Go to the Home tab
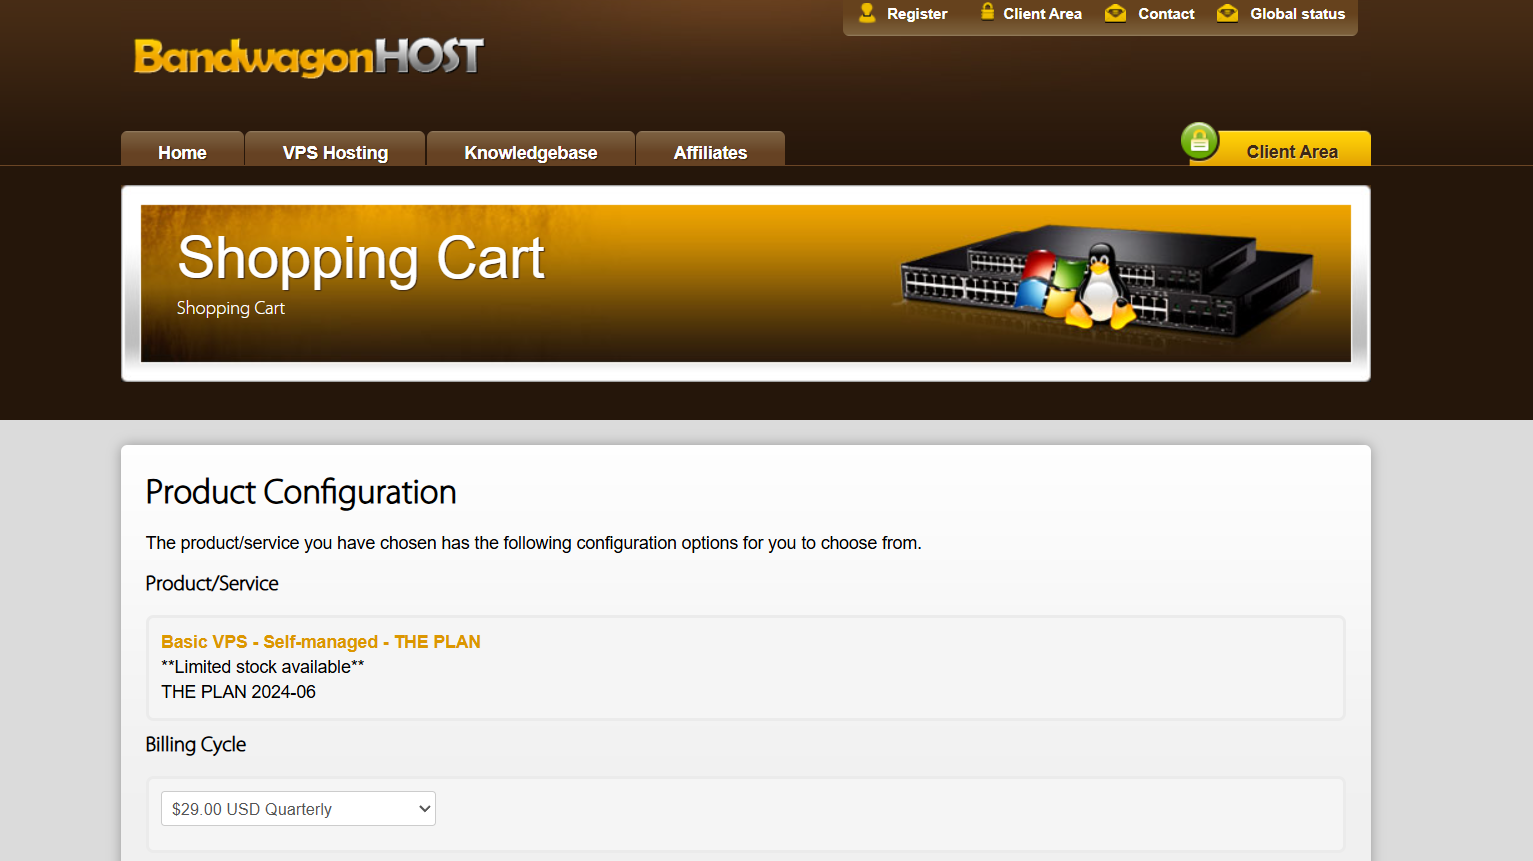This screenshot has height=861, width=1533. 182,149
